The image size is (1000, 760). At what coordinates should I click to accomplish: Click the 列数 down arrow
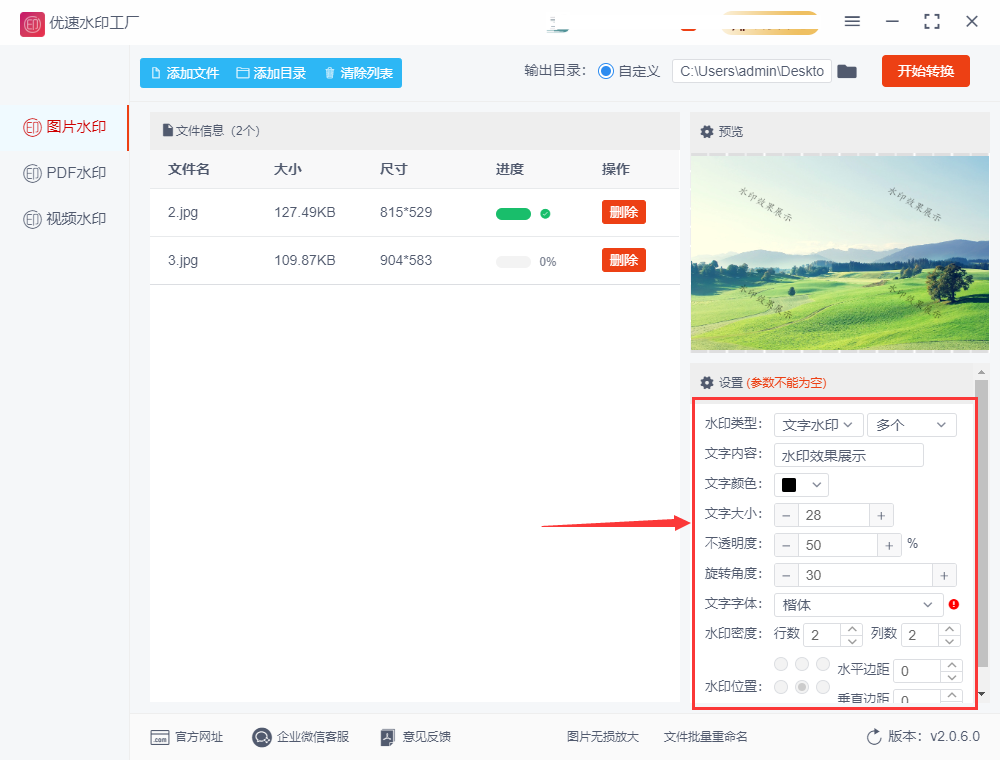[x=950, y=641]
